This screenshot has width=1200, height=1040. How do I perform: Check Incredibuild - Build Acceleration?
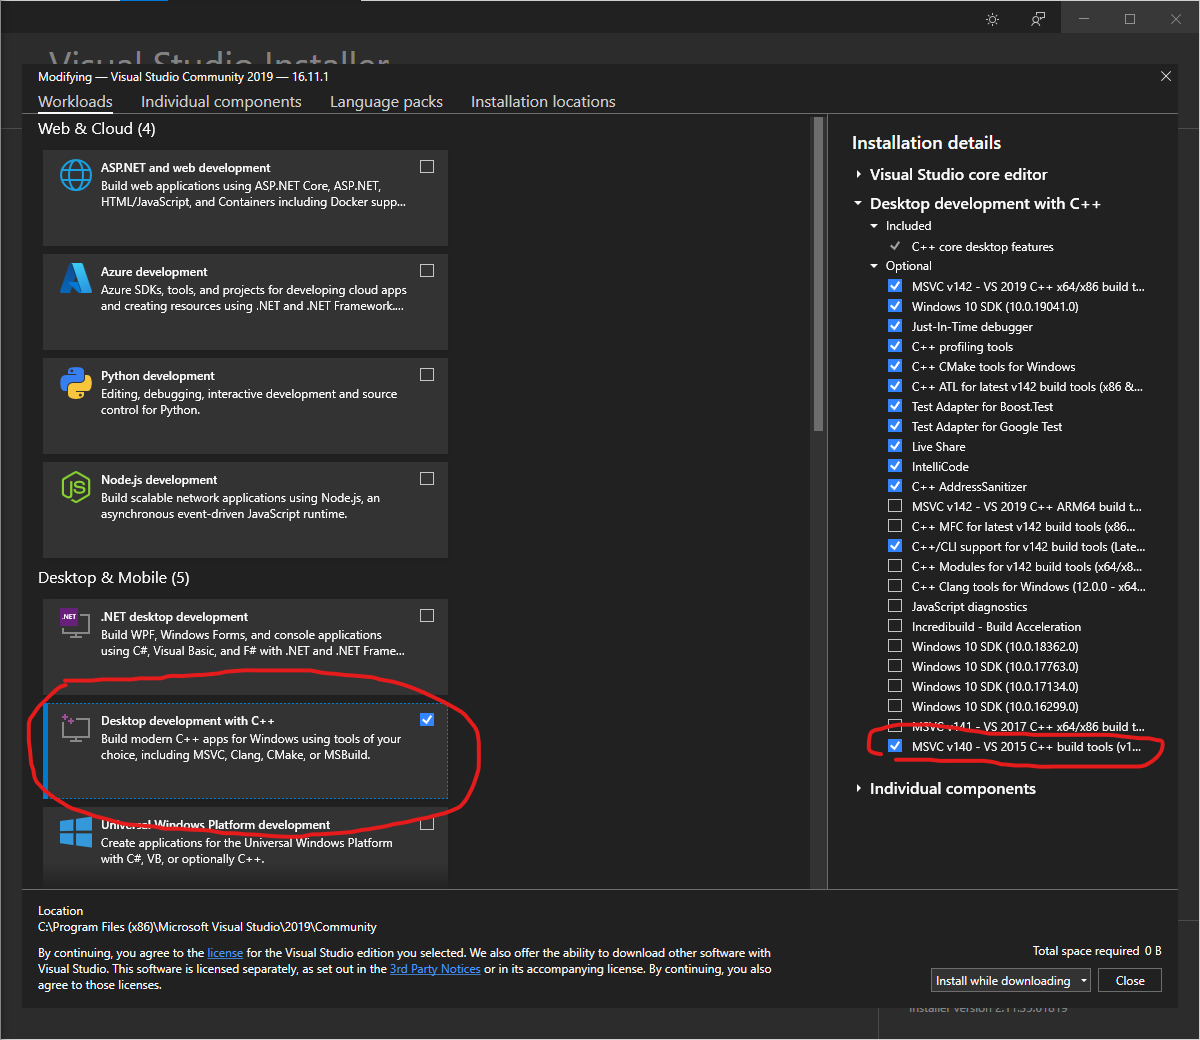click(895, 626)
